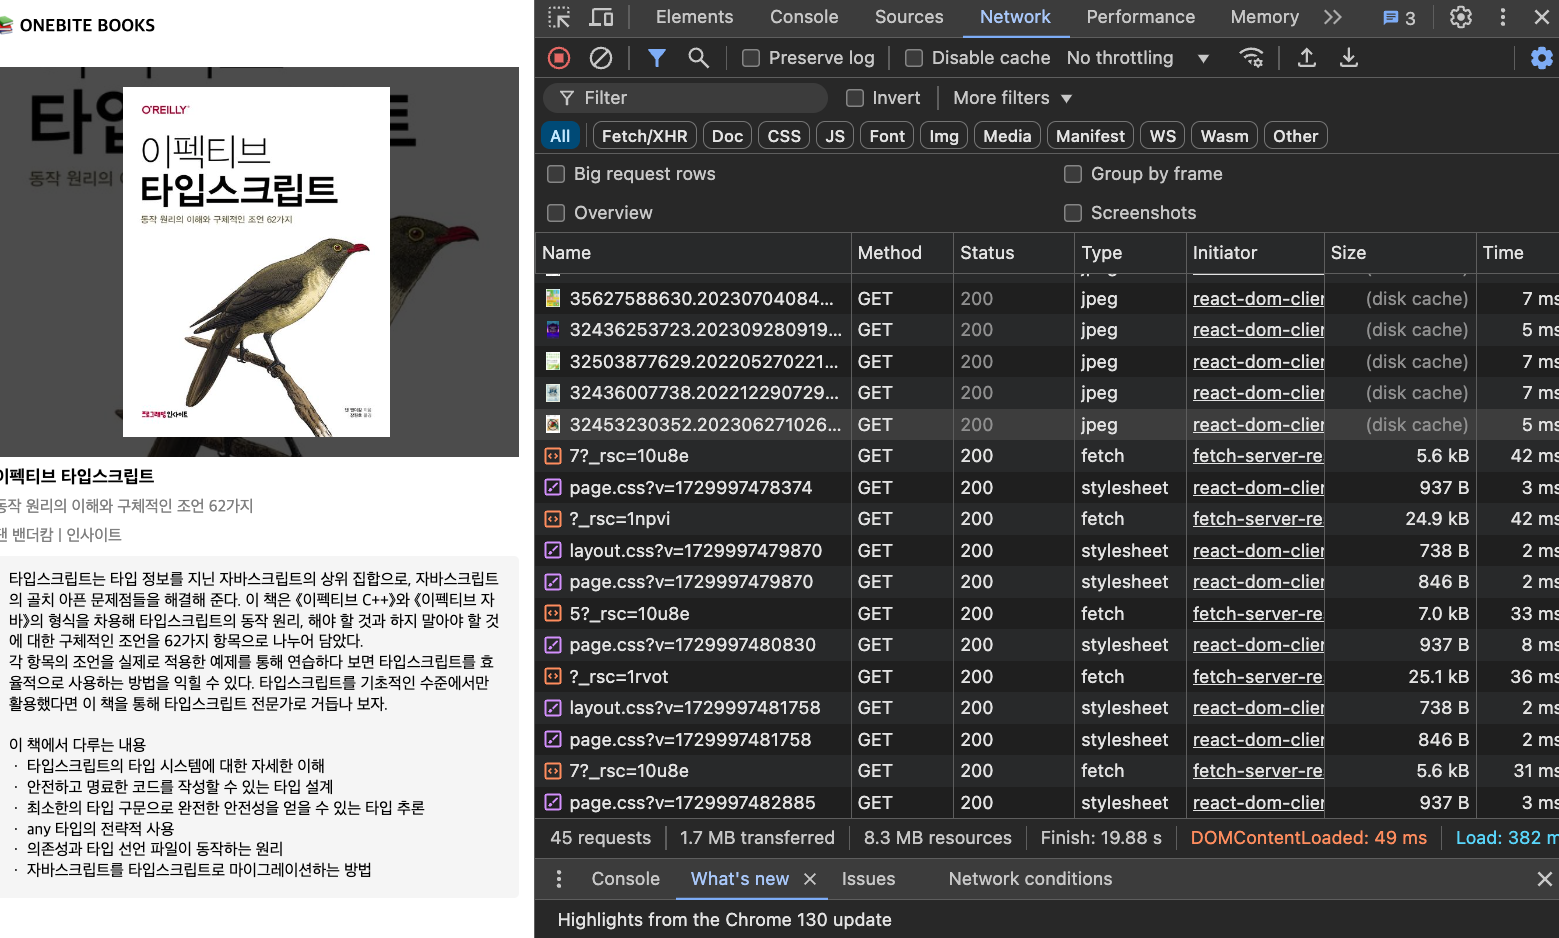Show more DevTools tabs chevron
Image resolution: width=1559 pixels, height=938 pixels.
[x=1332, y=17]
